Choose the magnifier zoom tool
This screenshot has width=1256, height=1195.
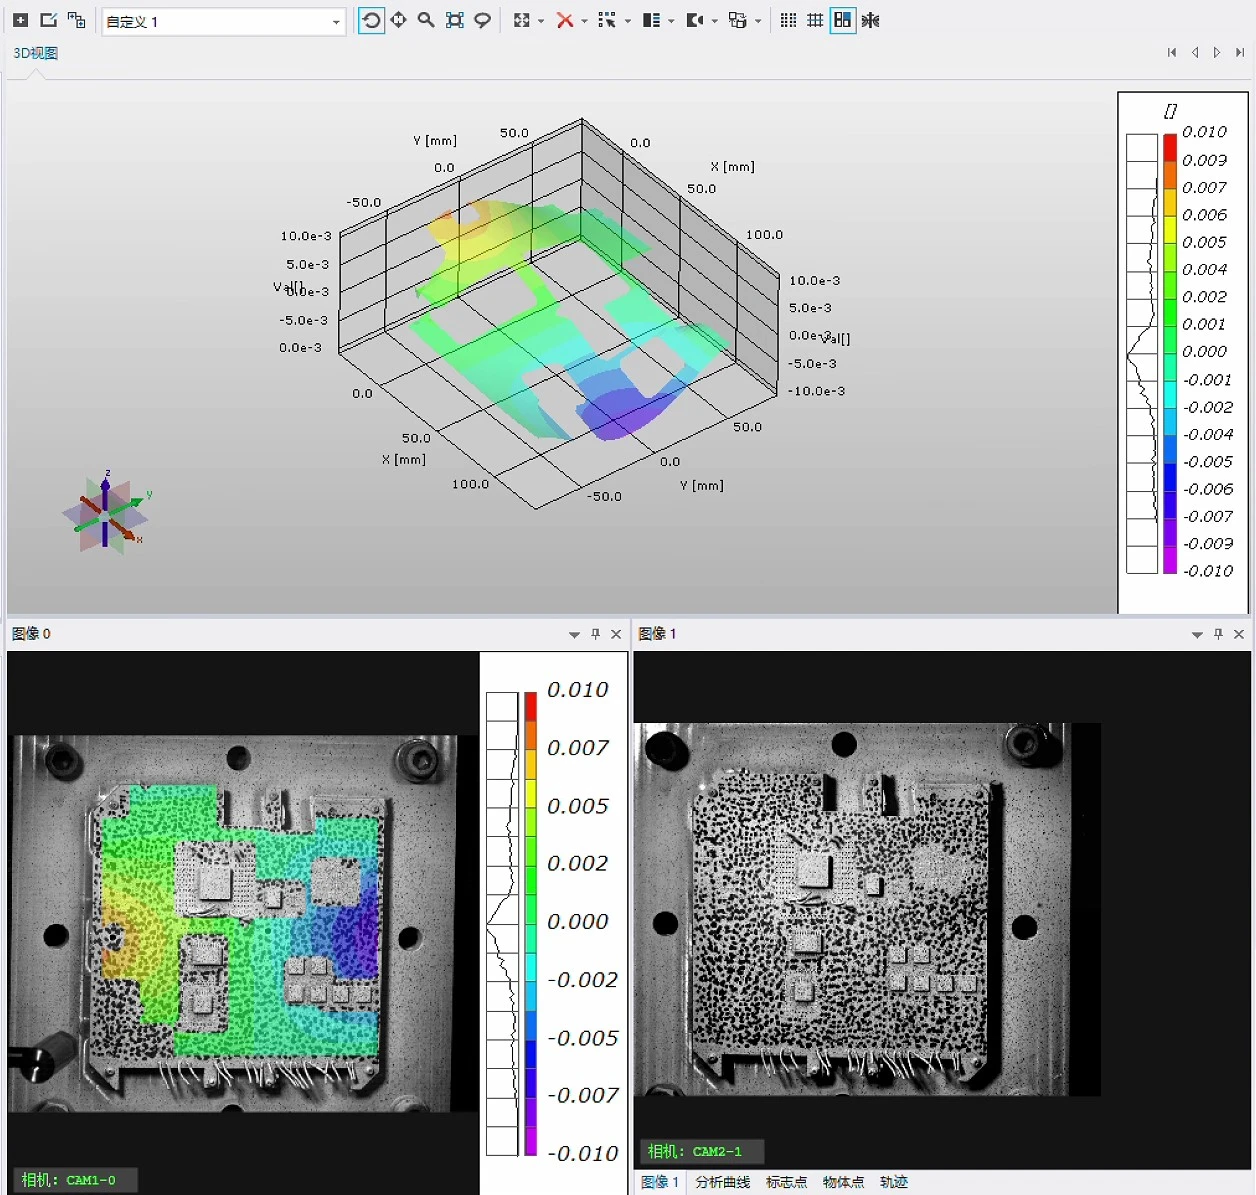[x=426, y=21]
